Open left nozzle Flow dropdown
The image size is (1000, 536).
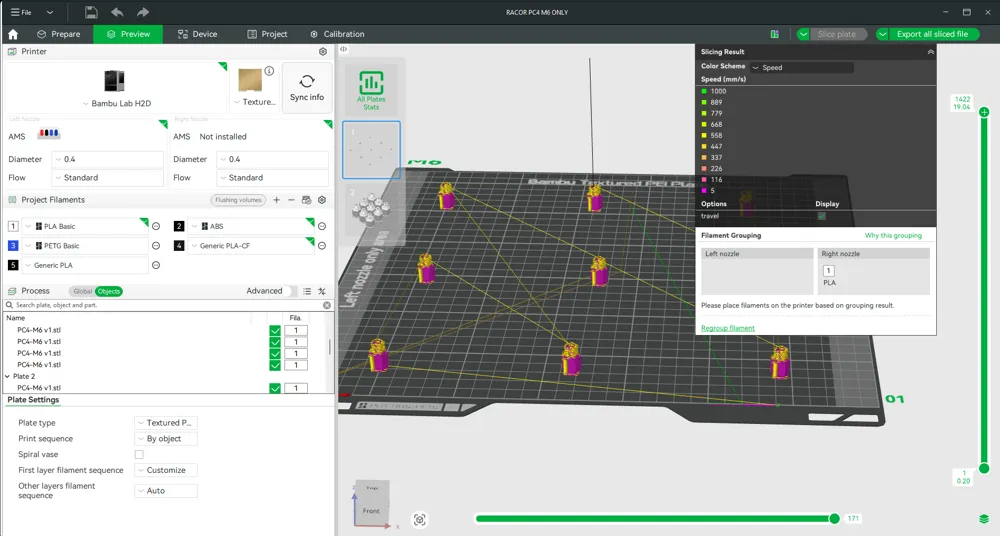pyautogui.click(x=108, y=177)
